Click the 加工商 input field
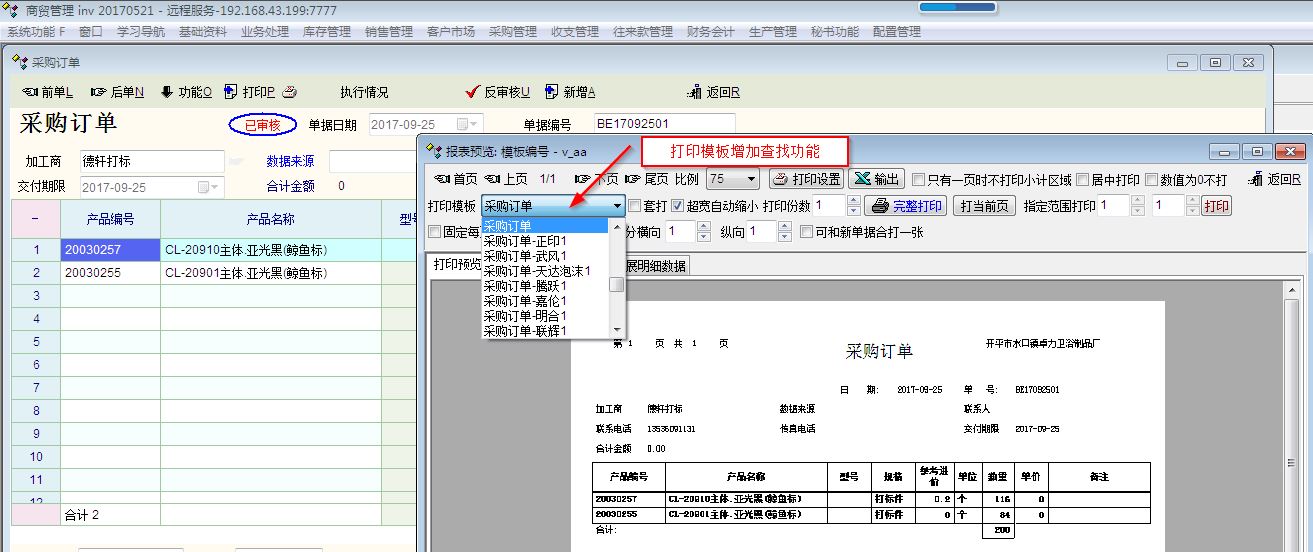Image resolution: width=1313 pixels, height=552 pixels. [x=150, y=161]
